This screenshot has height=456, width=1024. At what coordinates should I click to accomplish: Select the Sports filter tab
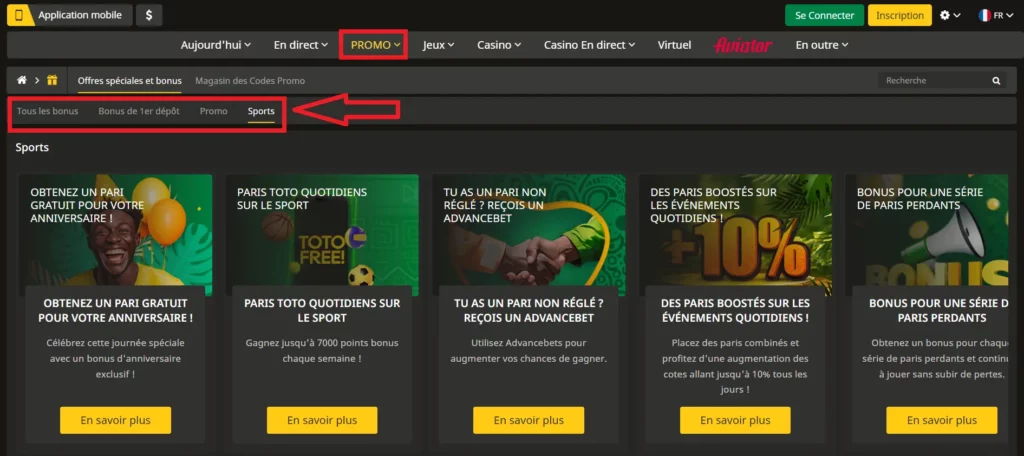[x=261, y=111]
